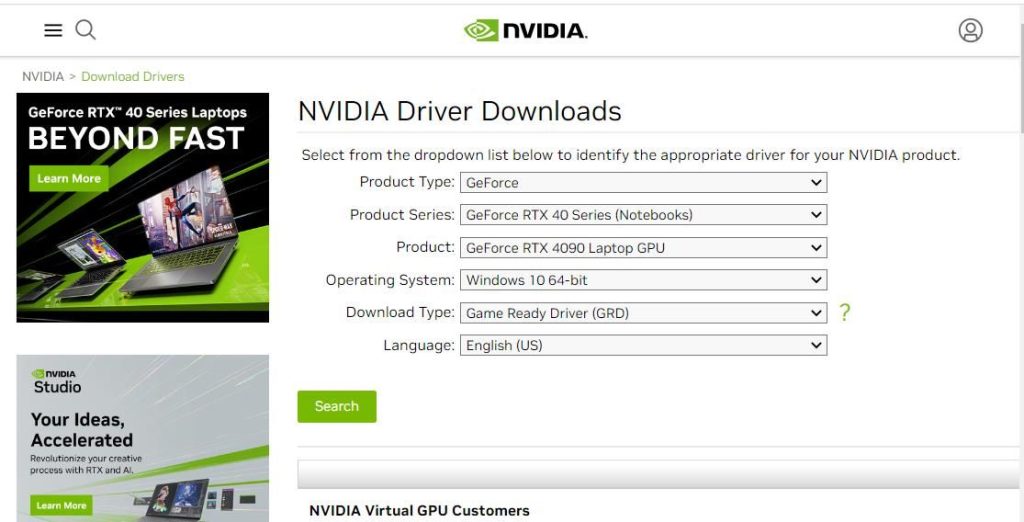Click Learn More on NVIDIA Studio banner

click(x=62, y=505)
